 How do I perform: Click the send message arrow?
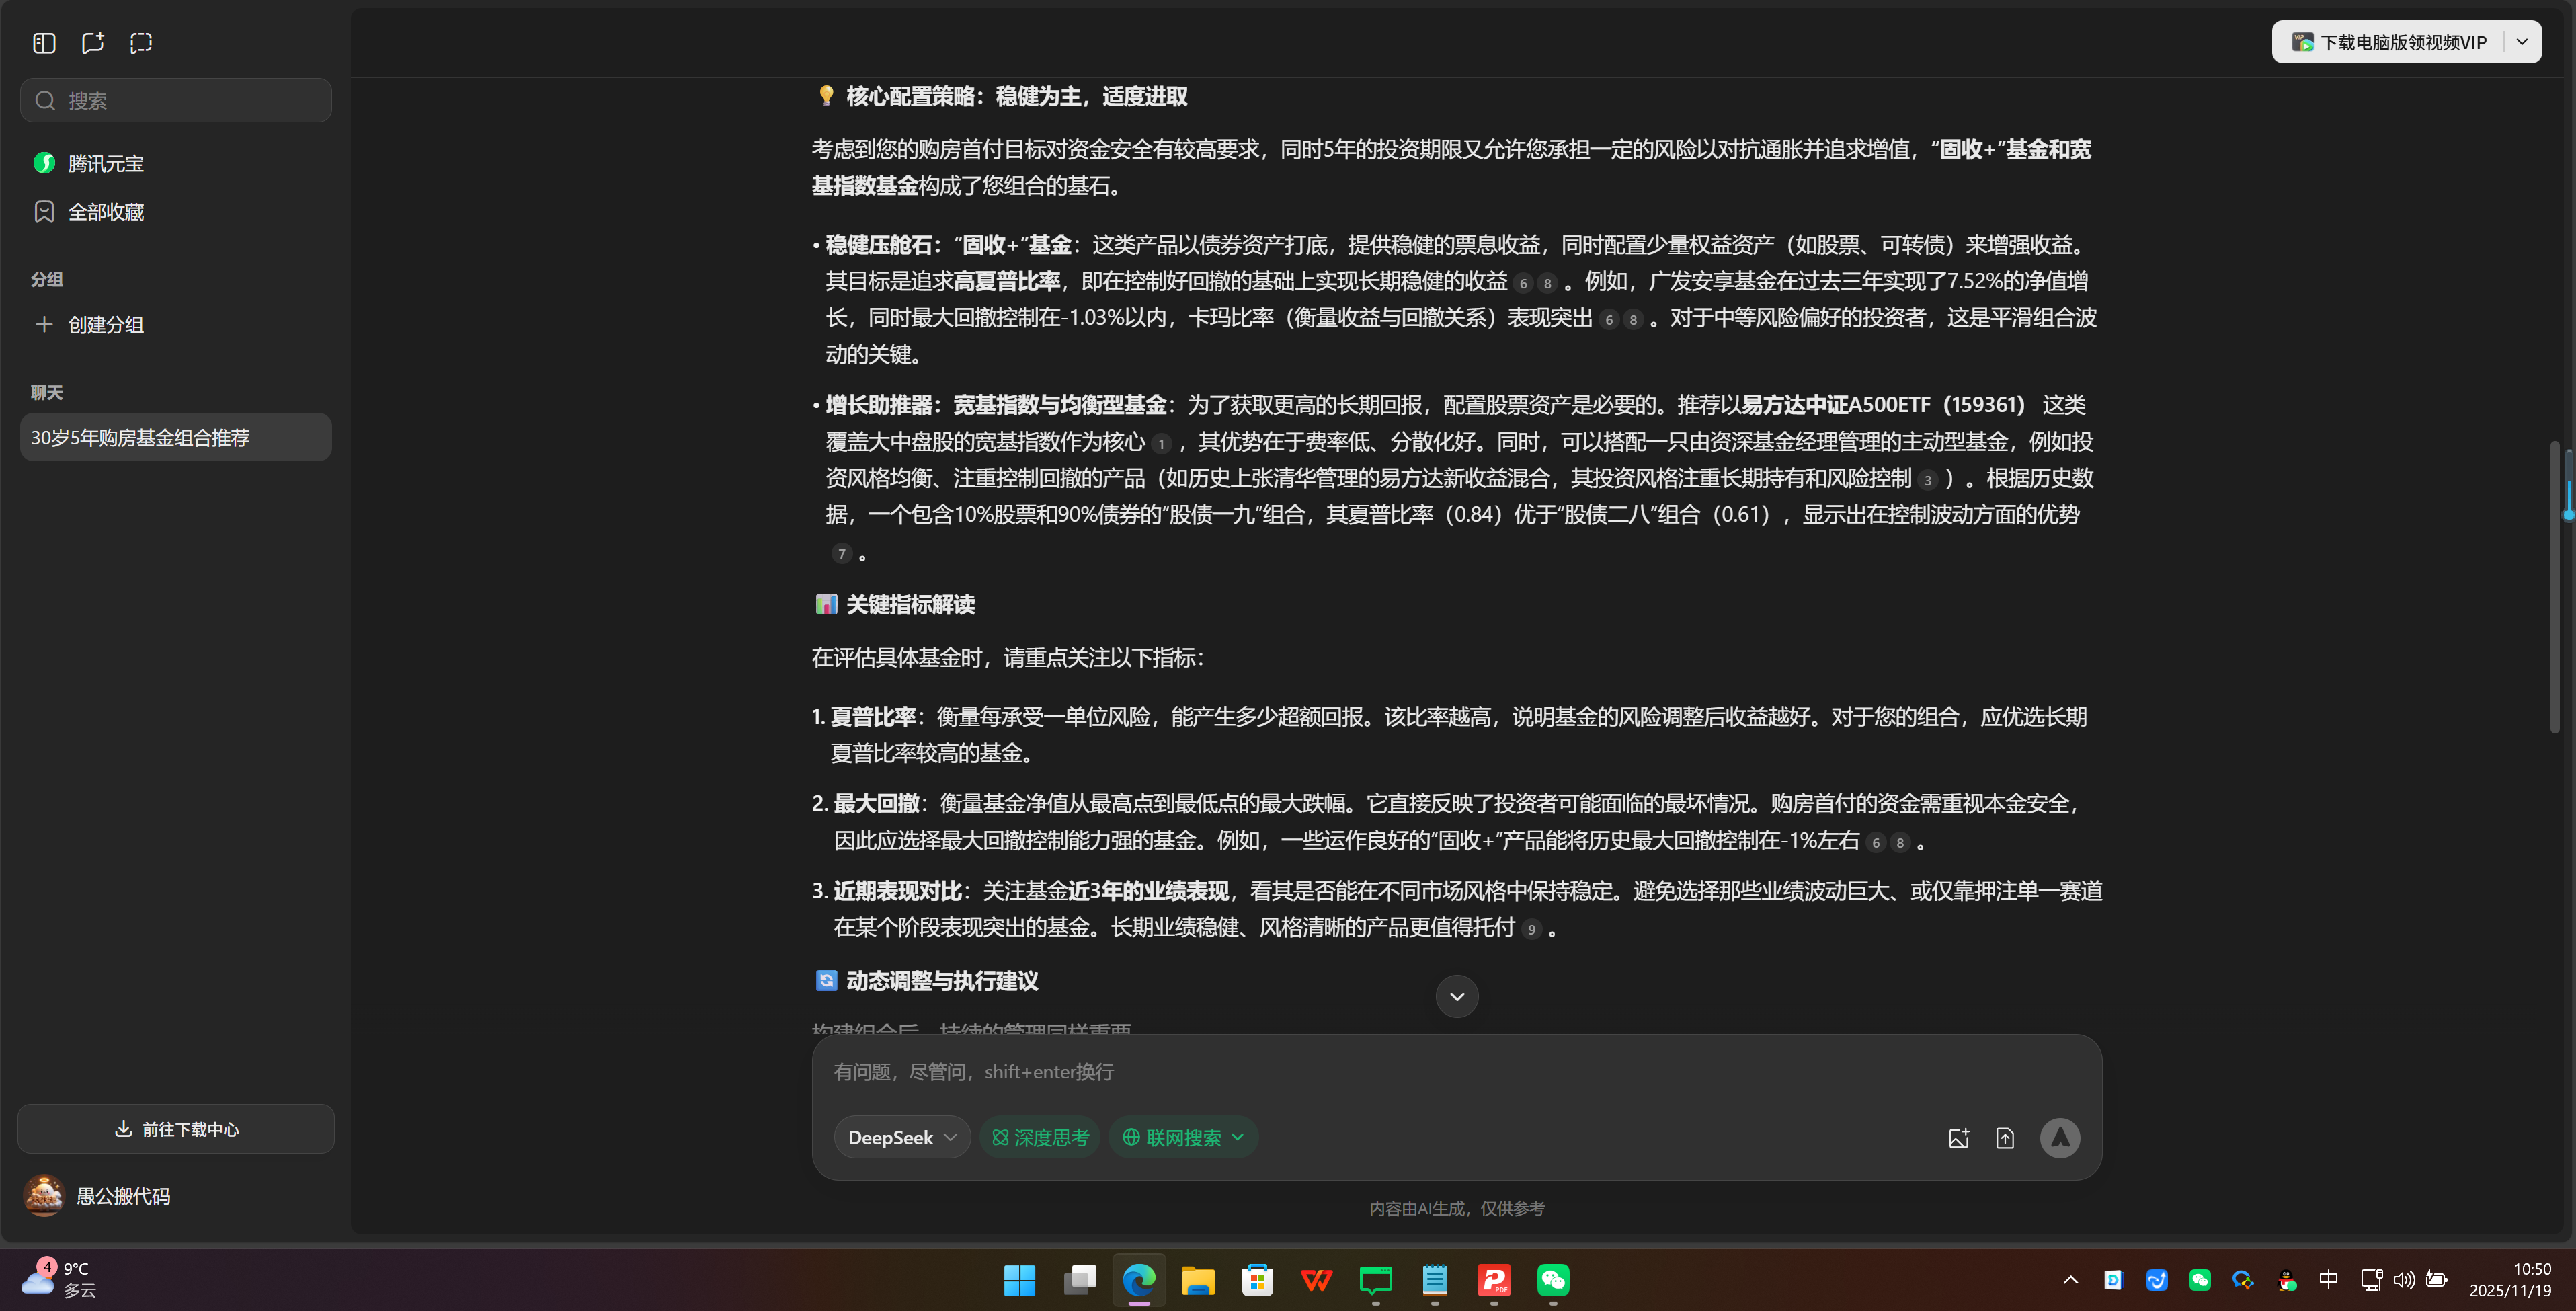click(x=2060, y=1137)
